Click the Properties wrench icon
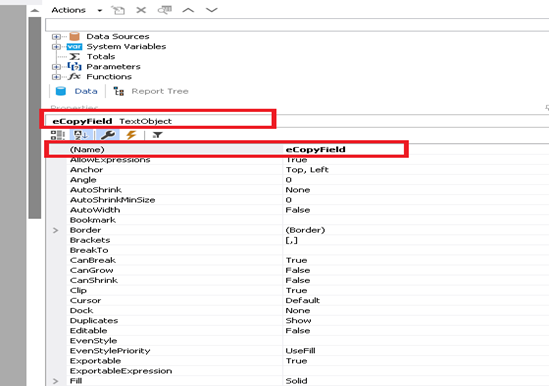Viewport: 554px width, 386px height. click(108, 135)
